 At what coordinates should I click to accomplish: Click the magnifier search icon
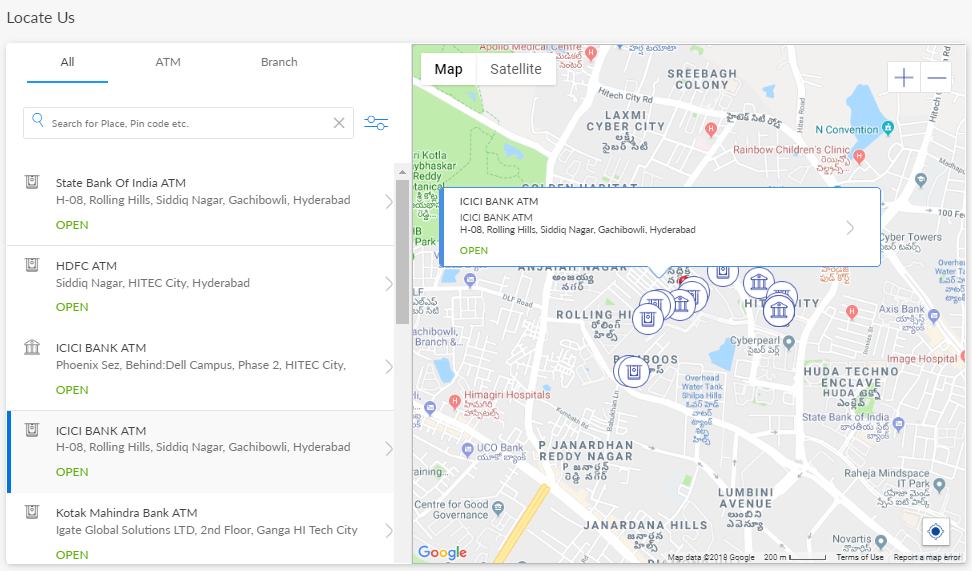tap(38, 121)
